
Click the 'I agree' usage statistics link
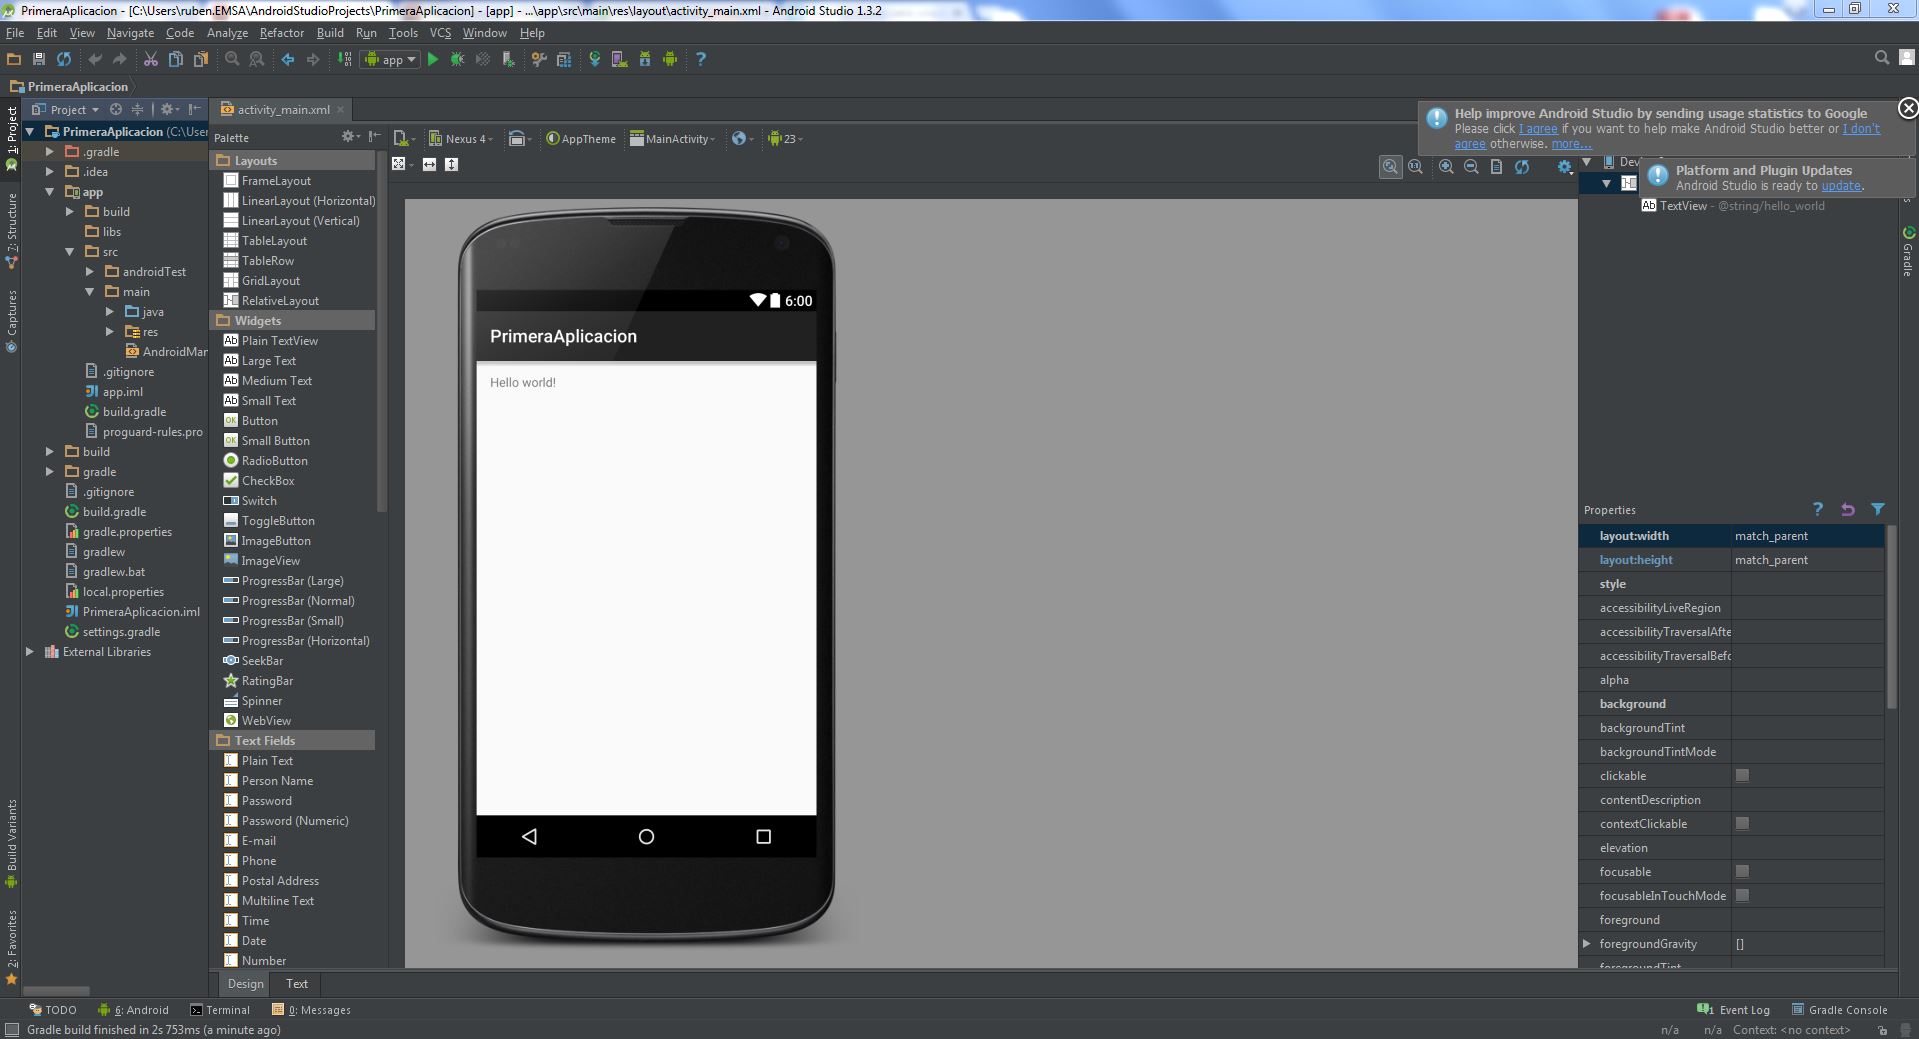pos(1538,129)
